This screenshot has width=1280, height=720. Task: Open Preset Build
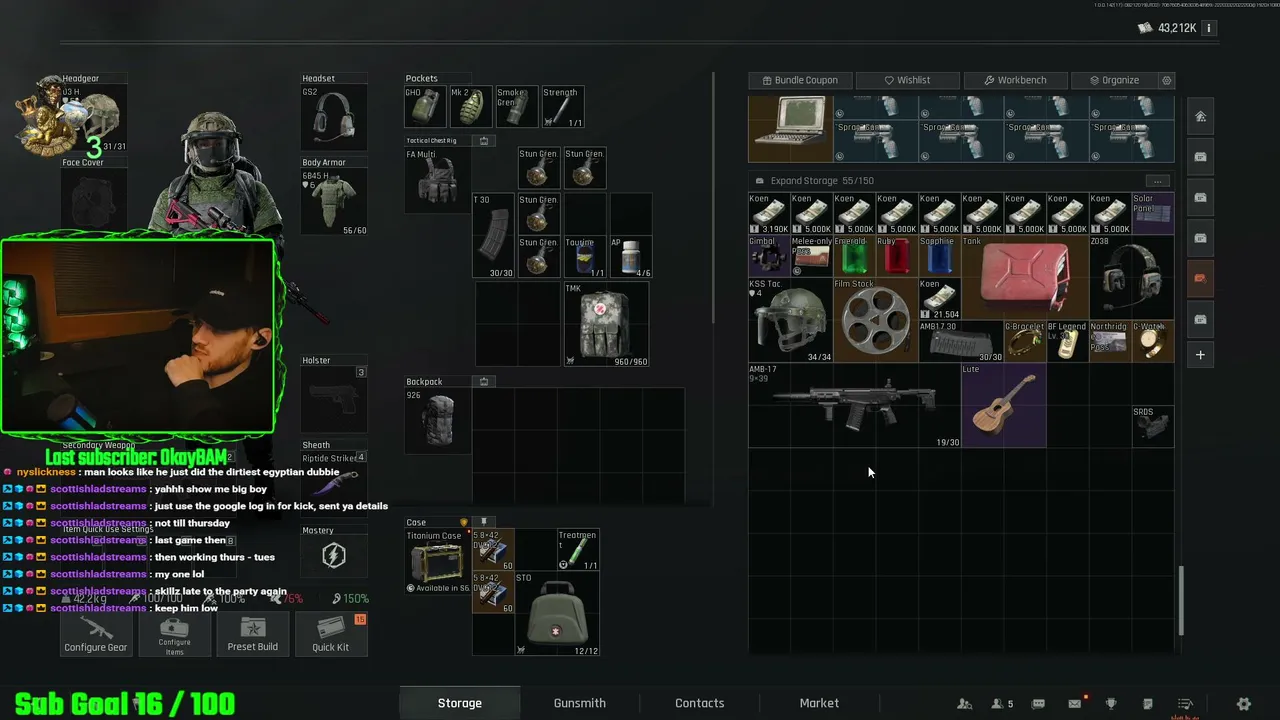pyautogui.click(x=253, y=634)
